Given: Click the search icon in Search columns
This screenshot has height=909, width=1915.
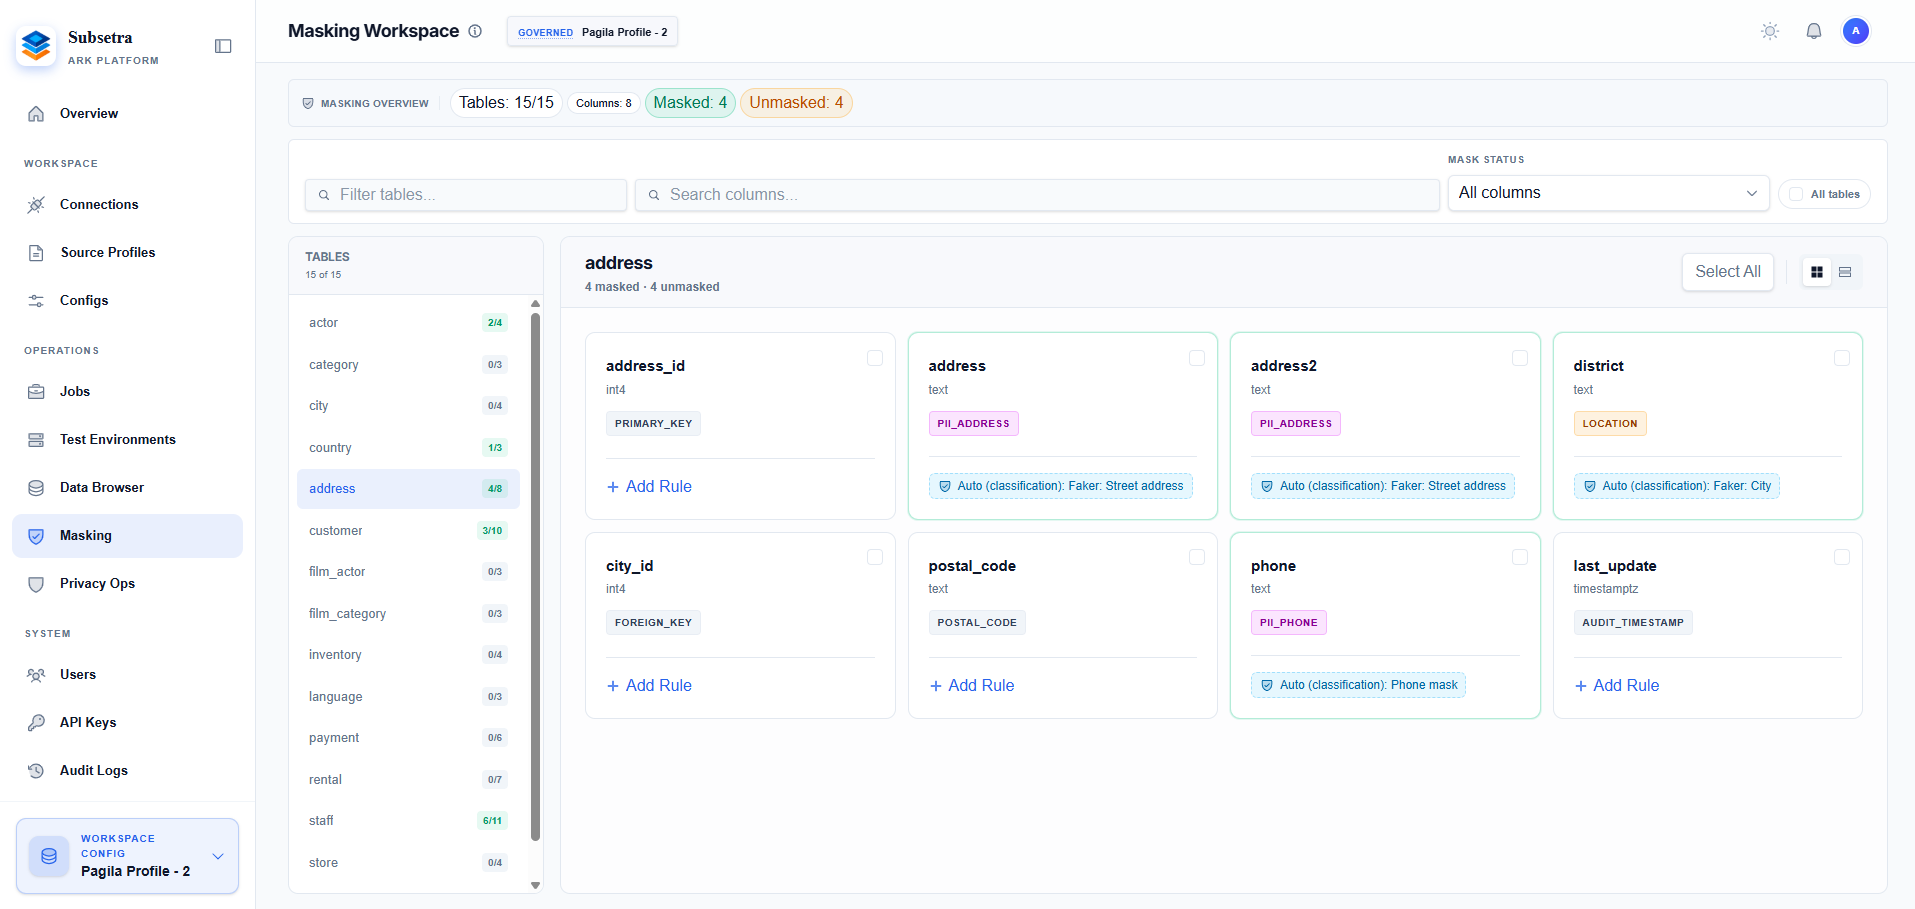Looking at the screenshot, I should [x=654, y=195].
